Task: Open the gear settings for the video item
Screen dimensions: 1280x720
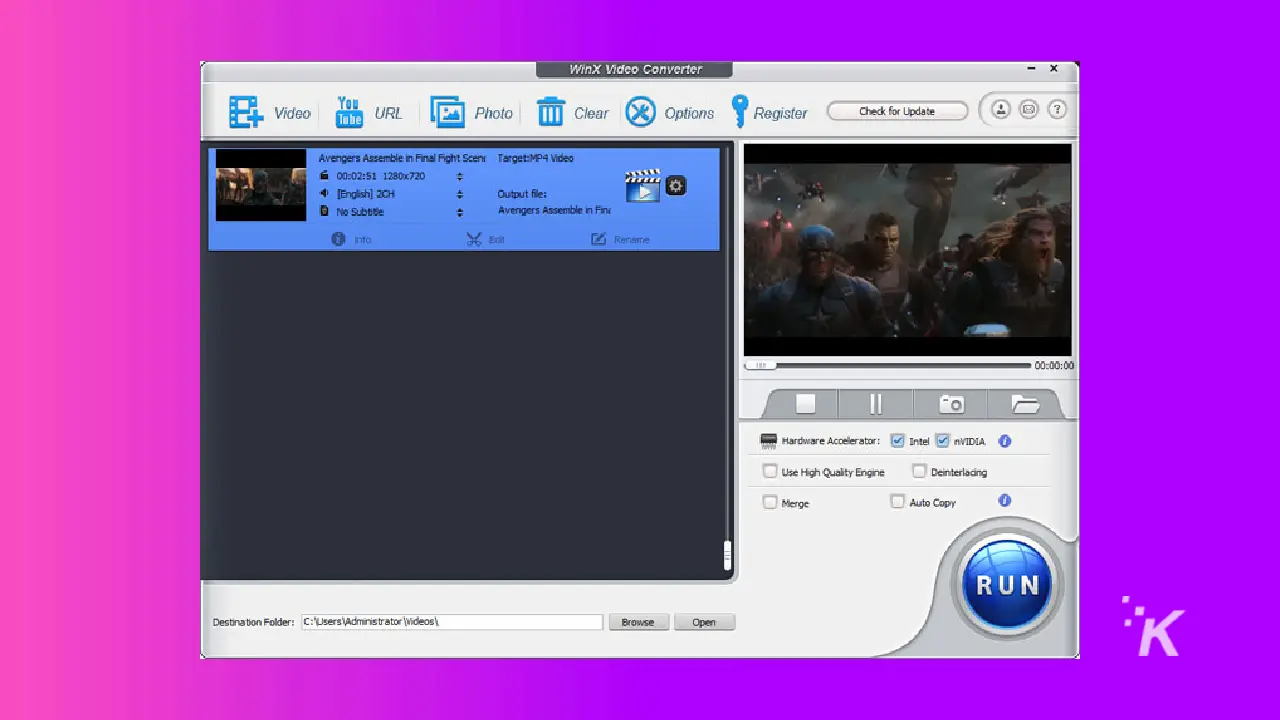Action: click(676, 186)
